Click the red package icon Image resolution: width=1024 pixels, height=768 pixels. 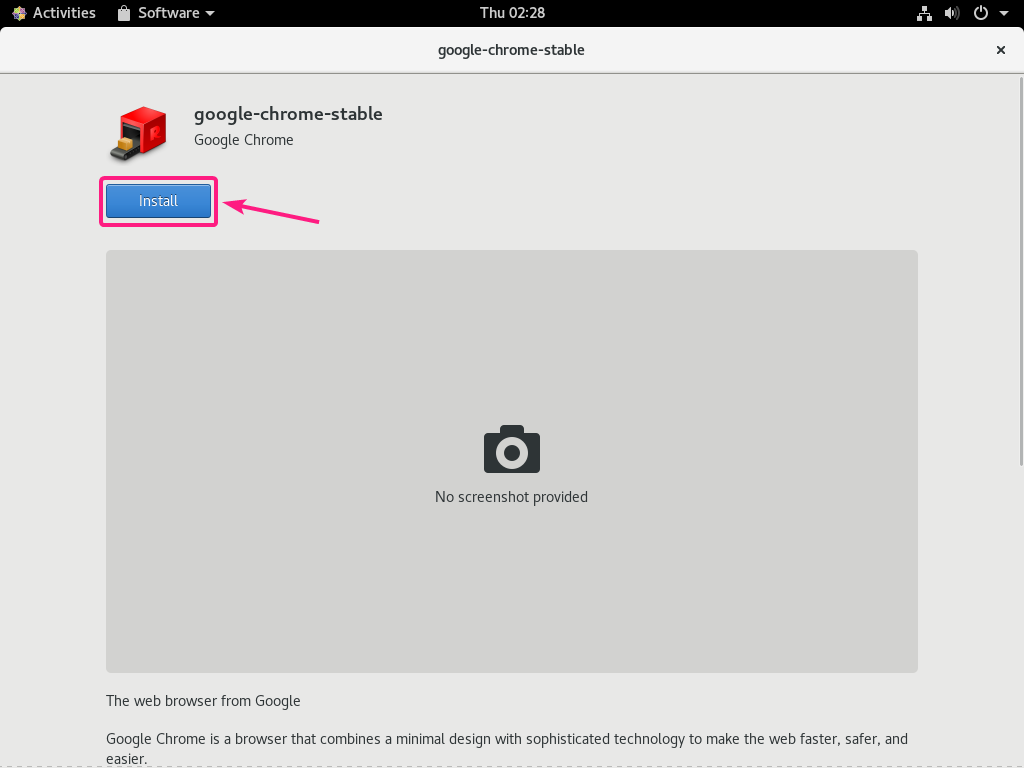pyautogui.click(x=138, y=133)
